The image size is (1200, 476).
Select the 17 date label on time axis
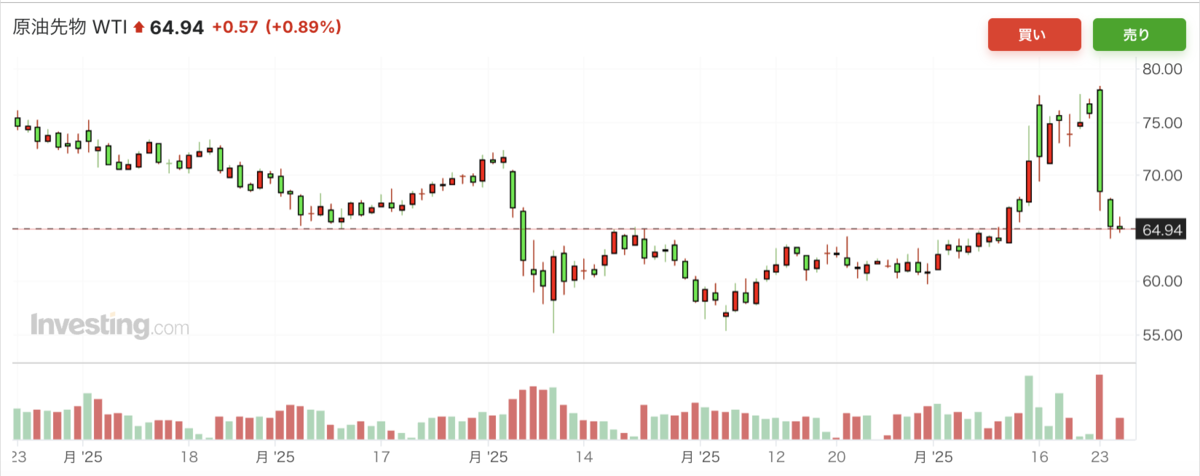click(x=380, y=456)
